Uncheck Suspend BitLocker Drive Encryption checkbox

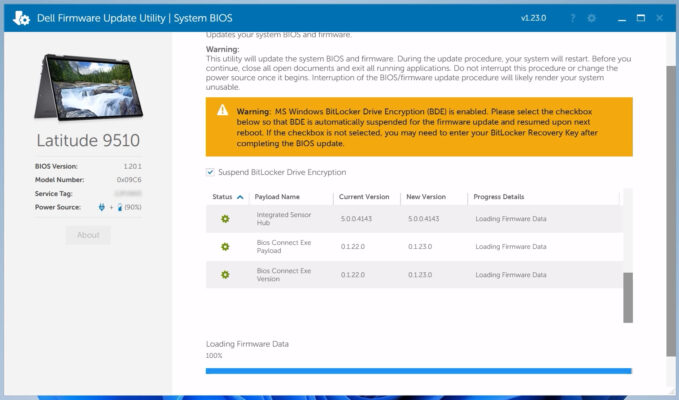[x=210, y=172]
